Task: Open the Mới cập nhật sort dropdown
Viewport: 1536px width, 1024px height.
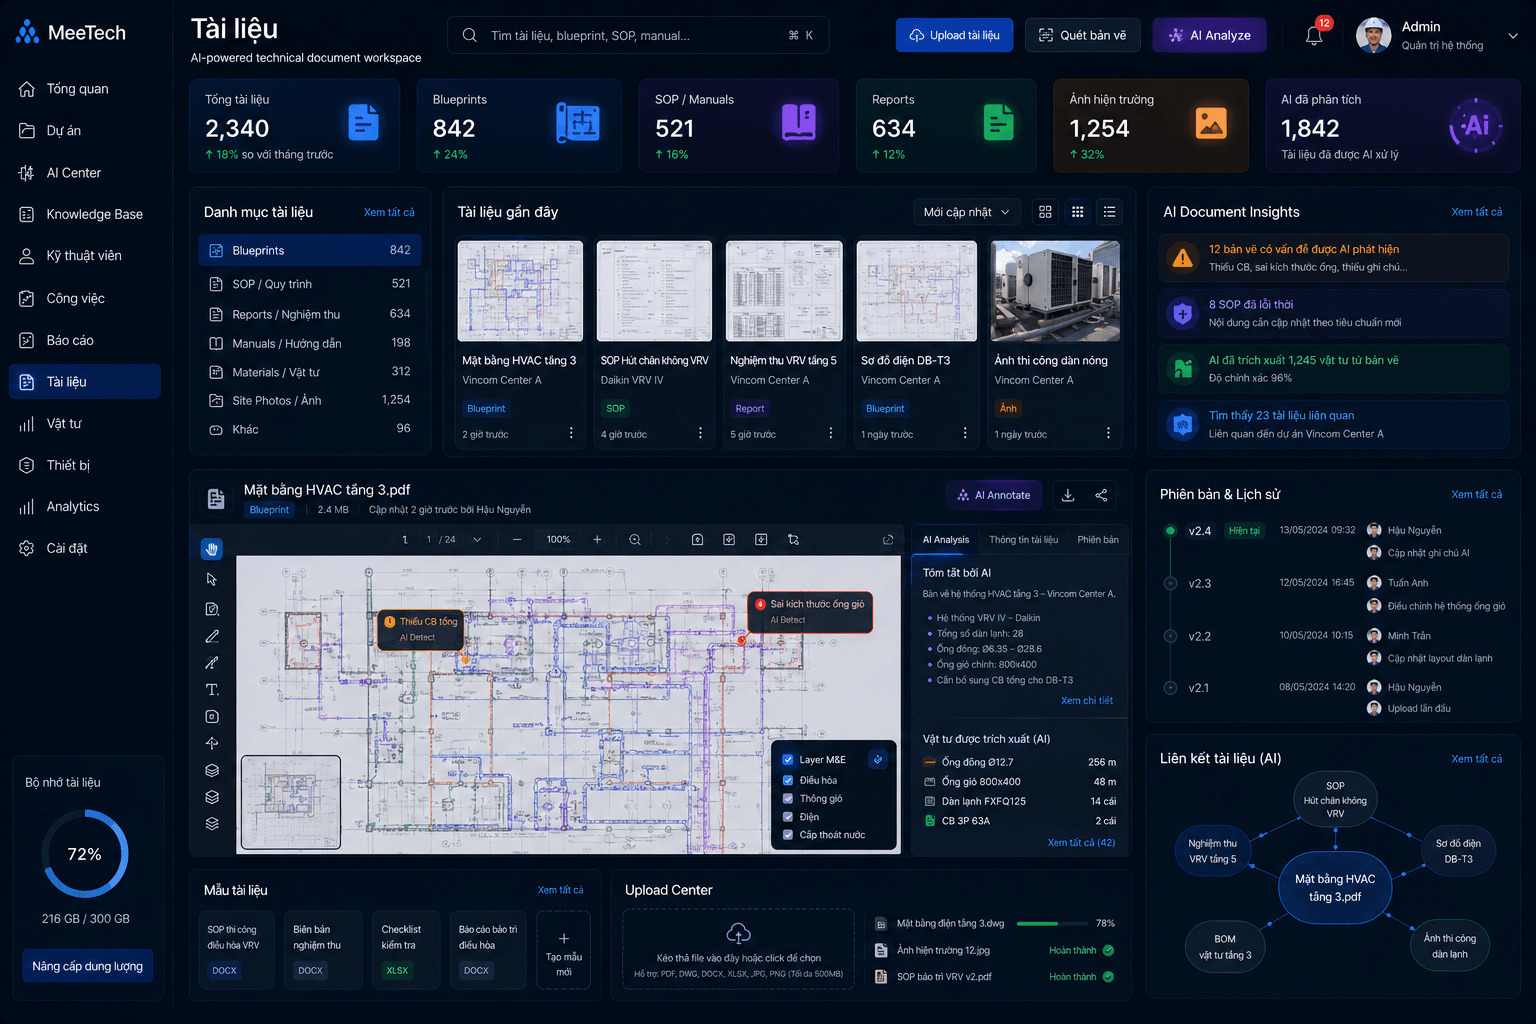Action: click(967, 212)
